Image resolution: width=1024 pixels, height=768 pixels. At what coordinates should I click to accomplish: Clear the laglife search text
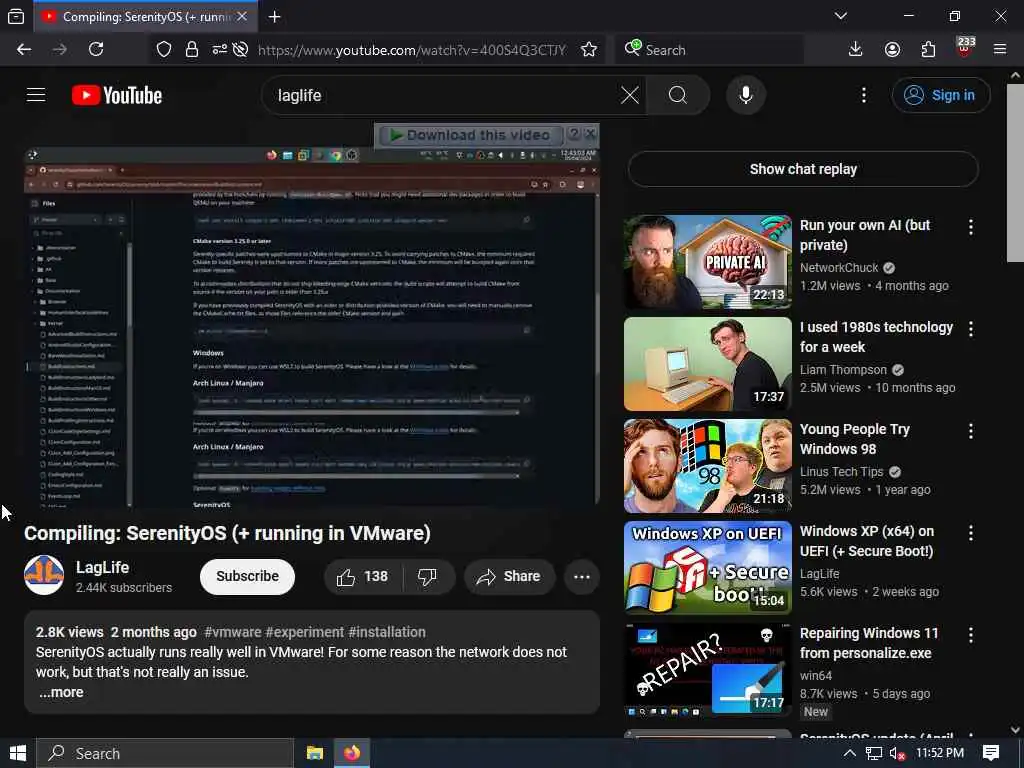pos(630,95)
